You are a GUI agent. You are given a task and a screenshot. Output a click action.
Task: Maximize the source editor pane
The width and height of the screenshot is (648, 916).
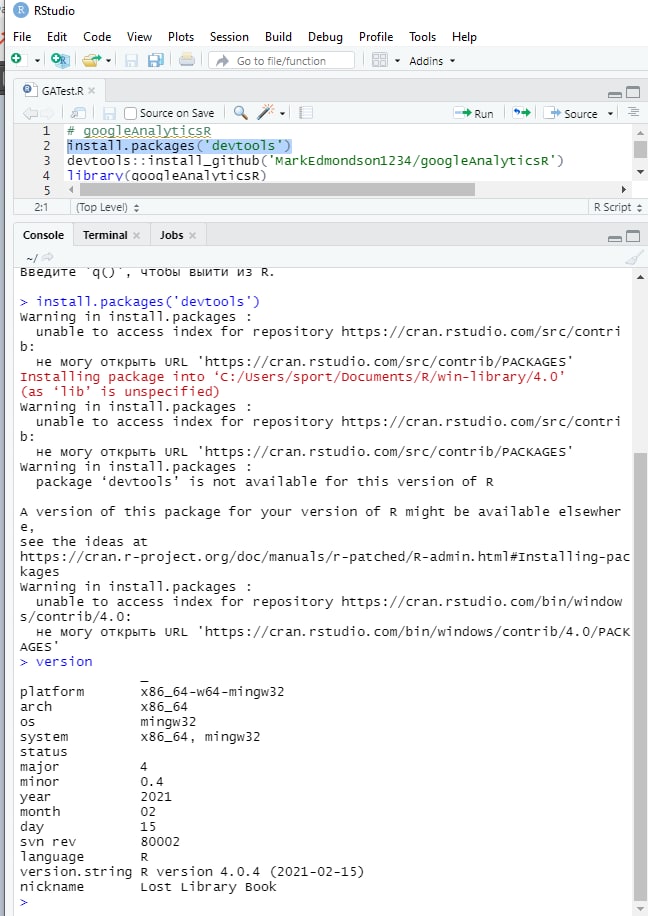[633, 92]
